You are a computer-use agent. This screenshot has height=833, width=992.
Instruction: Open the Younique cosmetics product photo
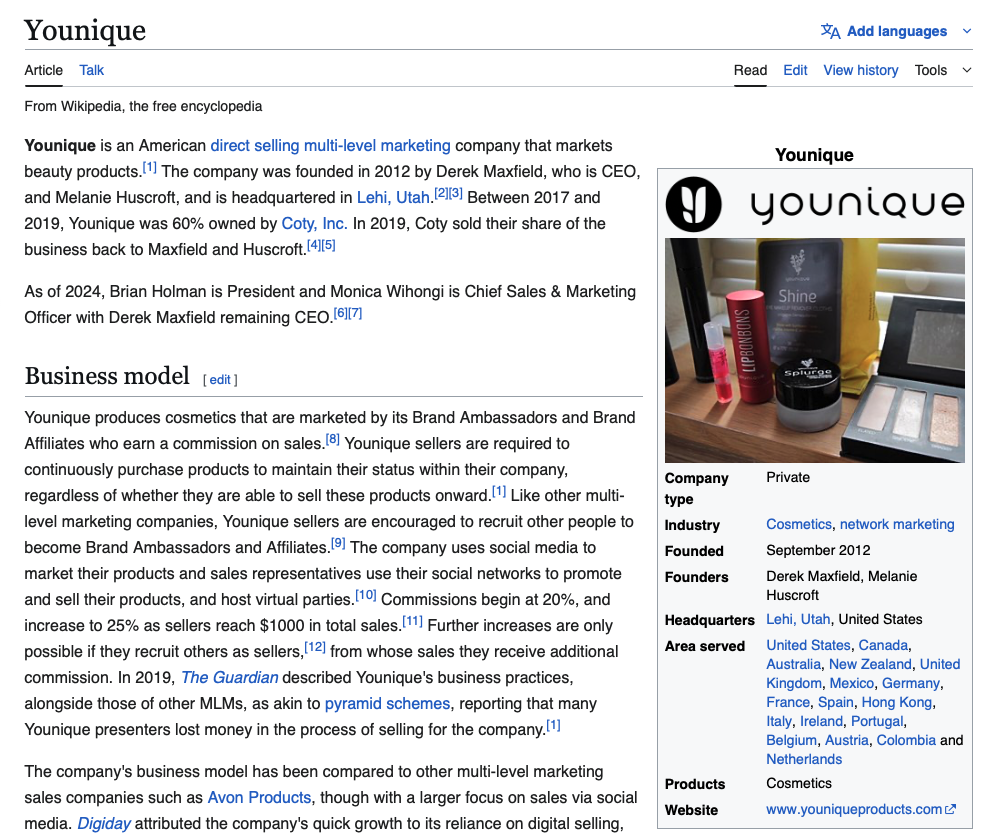[815, 350]
